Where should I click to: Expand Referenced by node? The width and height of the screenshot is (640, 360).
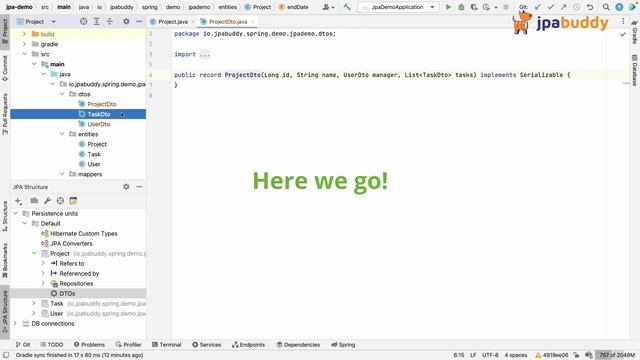click(x=43, y=273)
